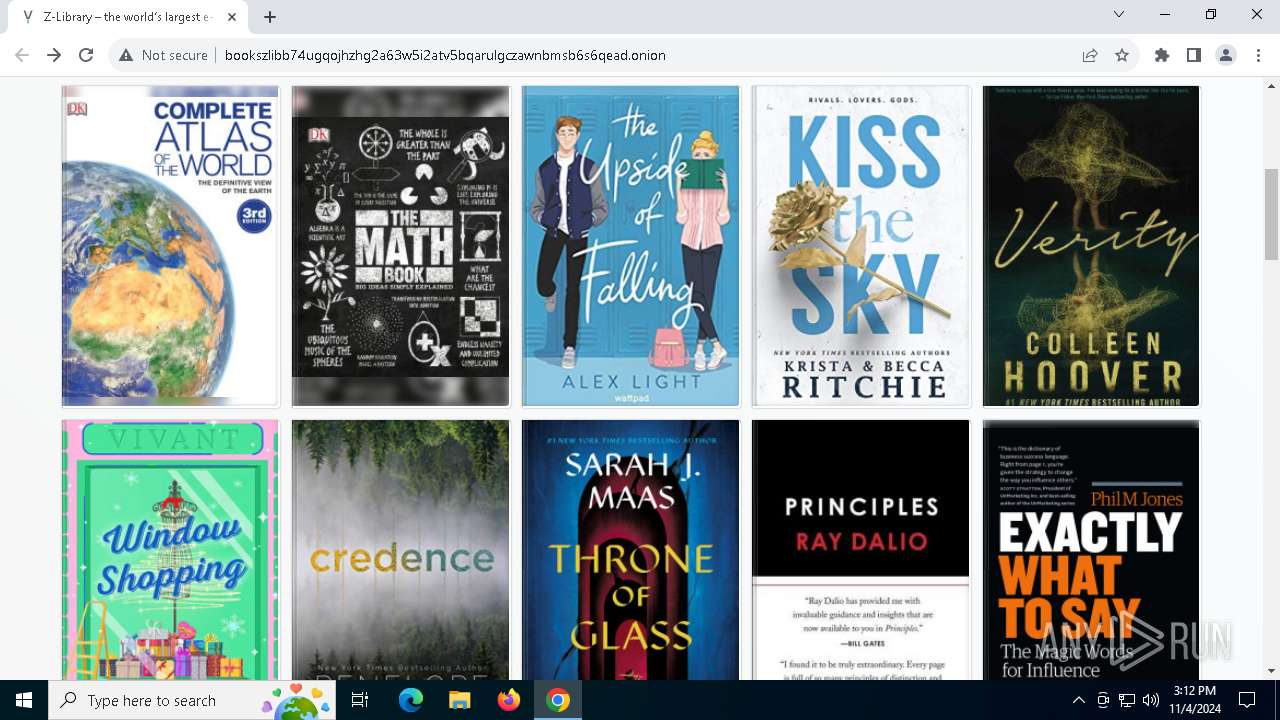Open the Verity by Colleen Hoover cover
This screenshot has width=1280, height=720.
click(1091, 246)
